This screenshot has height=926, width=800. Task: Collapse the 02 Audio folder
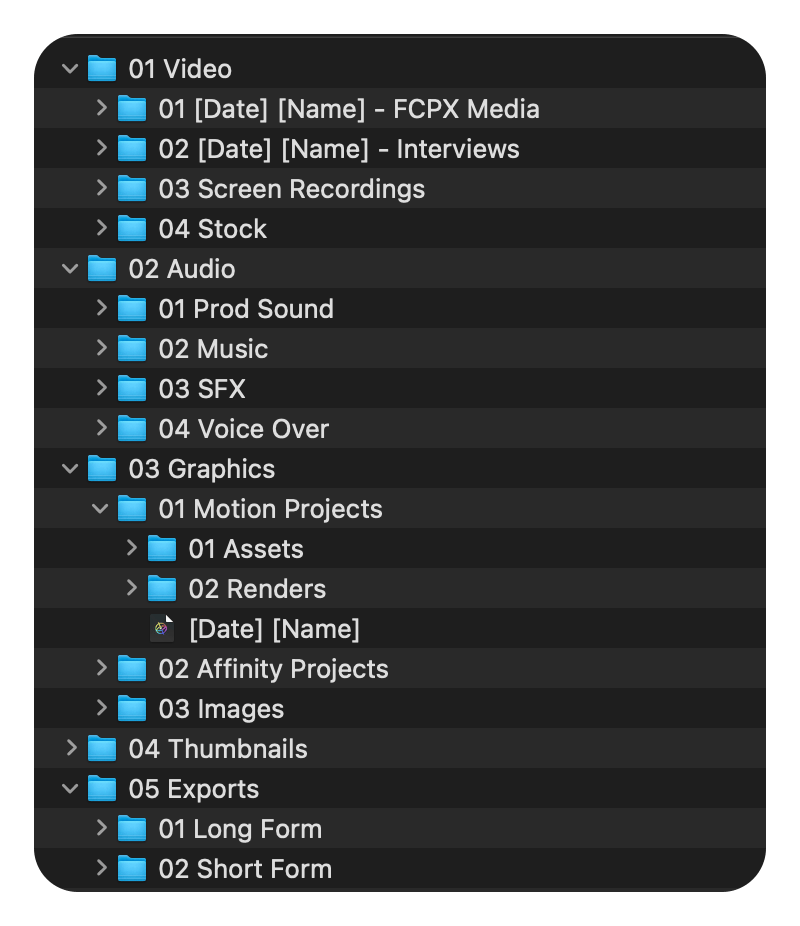click(x=70, y=269)
